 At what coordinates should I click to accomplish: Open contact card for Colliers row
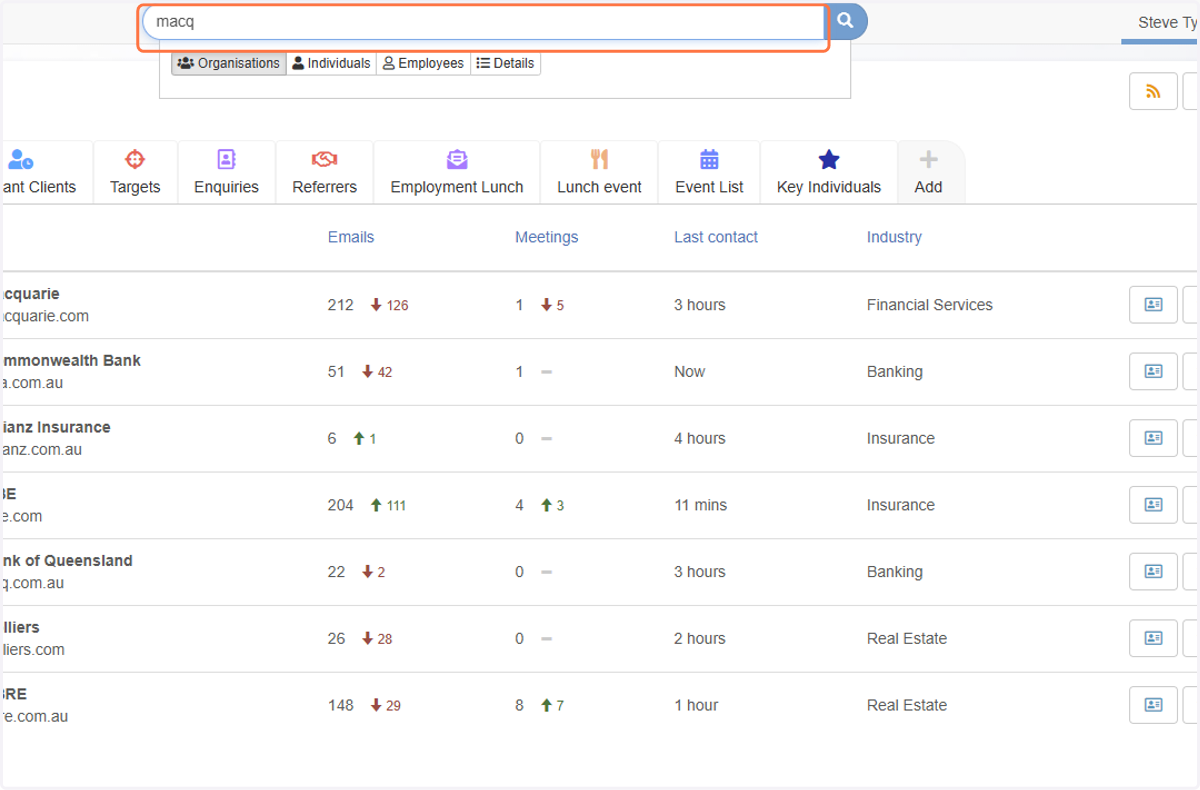(x=1153, y=638)
